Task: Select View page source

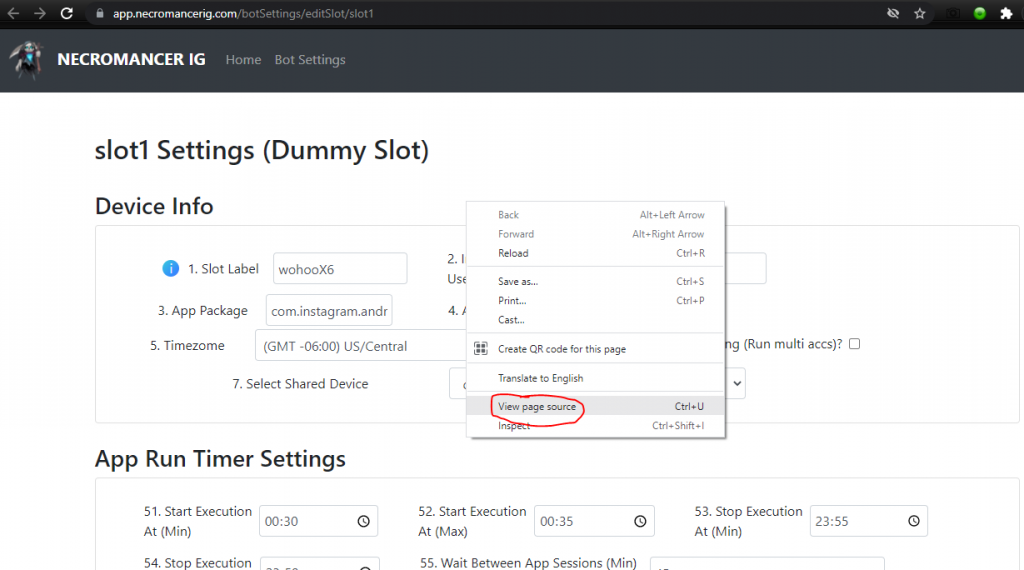Action: (x=596, y=406)
